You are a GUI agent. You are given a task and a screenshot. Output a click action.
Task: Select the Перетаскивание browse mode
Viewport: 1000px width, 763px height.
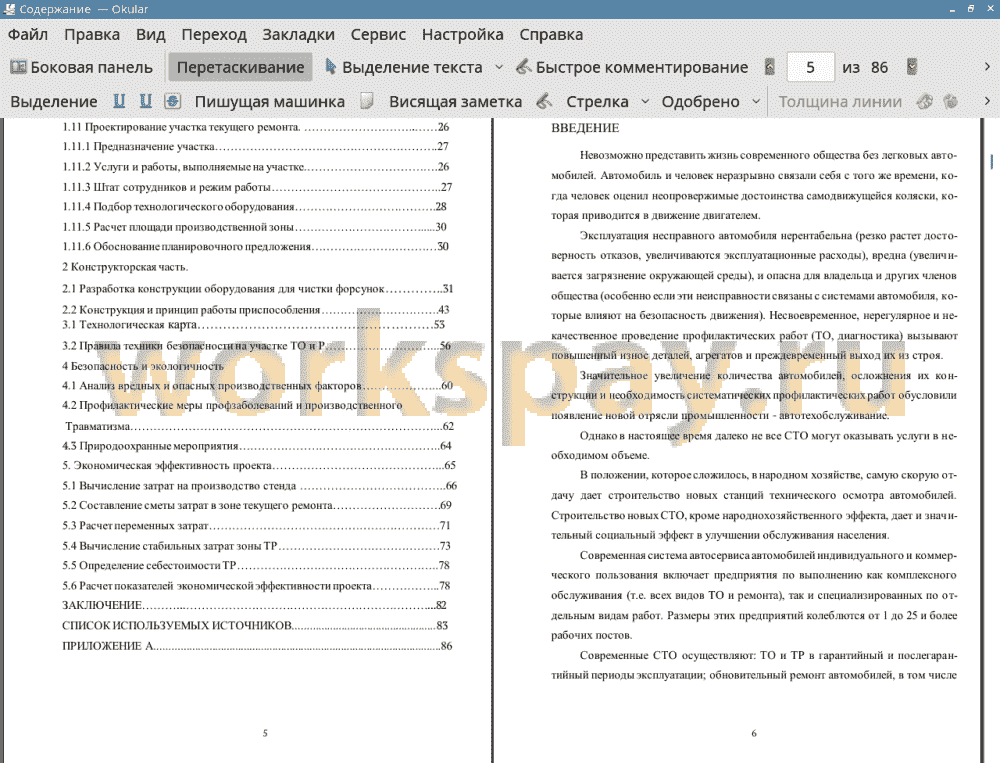tap(240, 67)
